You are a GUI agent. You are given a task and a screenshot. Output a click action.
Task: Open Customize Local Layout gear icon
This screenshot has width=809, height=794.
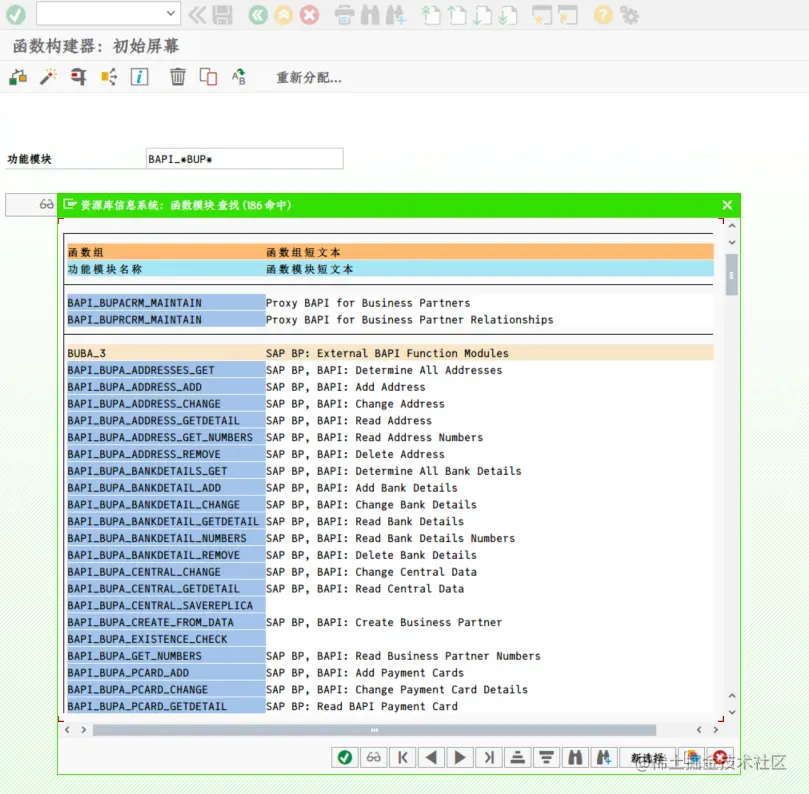pos(629,15)
